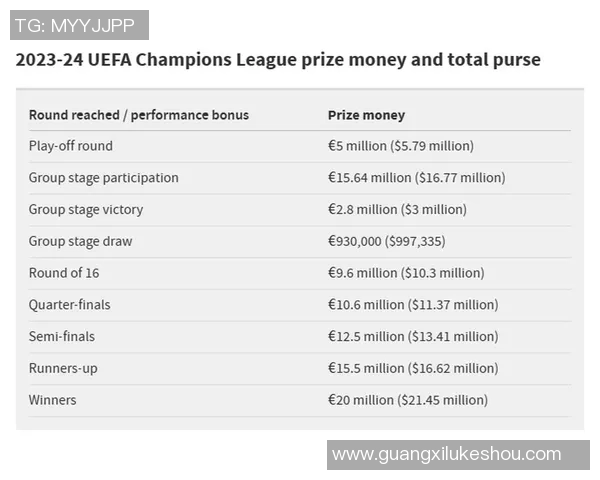Click the Round reached / performance bonus header
This screenshot has width=600, height=480.
139,115
